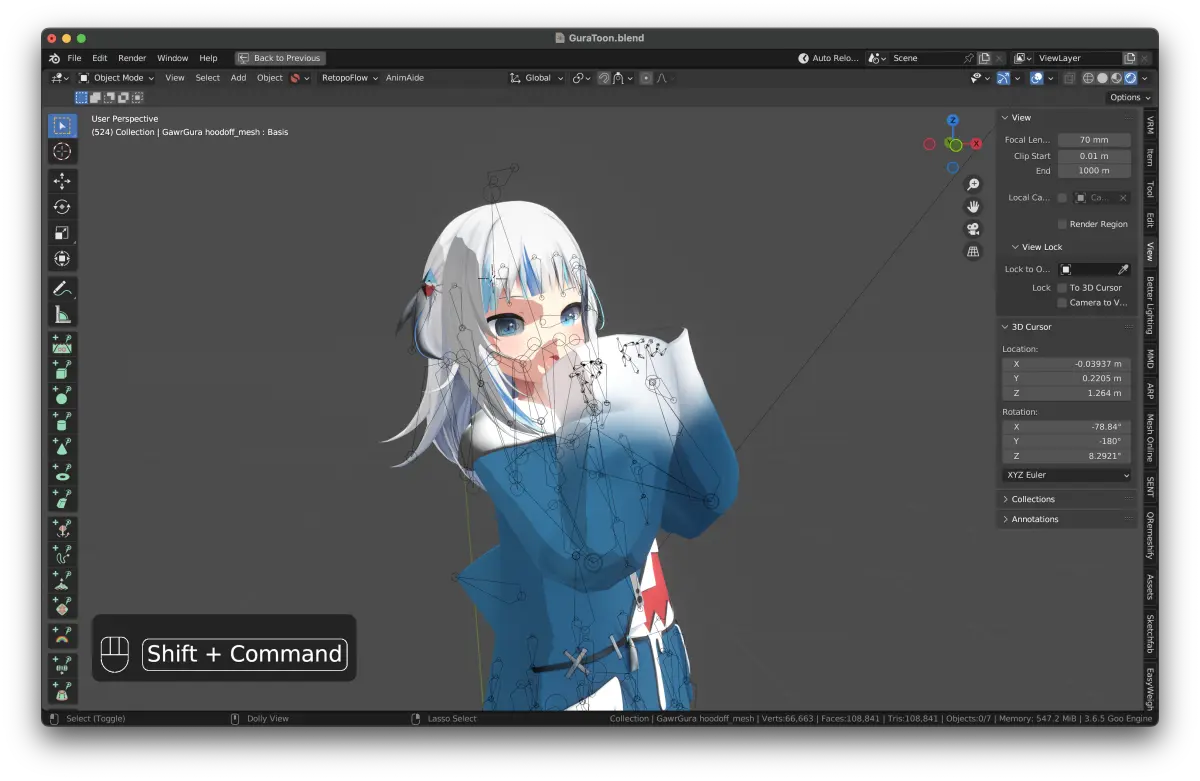Open the Window menu
The image size is (1200, 781).
coord(172,58)
